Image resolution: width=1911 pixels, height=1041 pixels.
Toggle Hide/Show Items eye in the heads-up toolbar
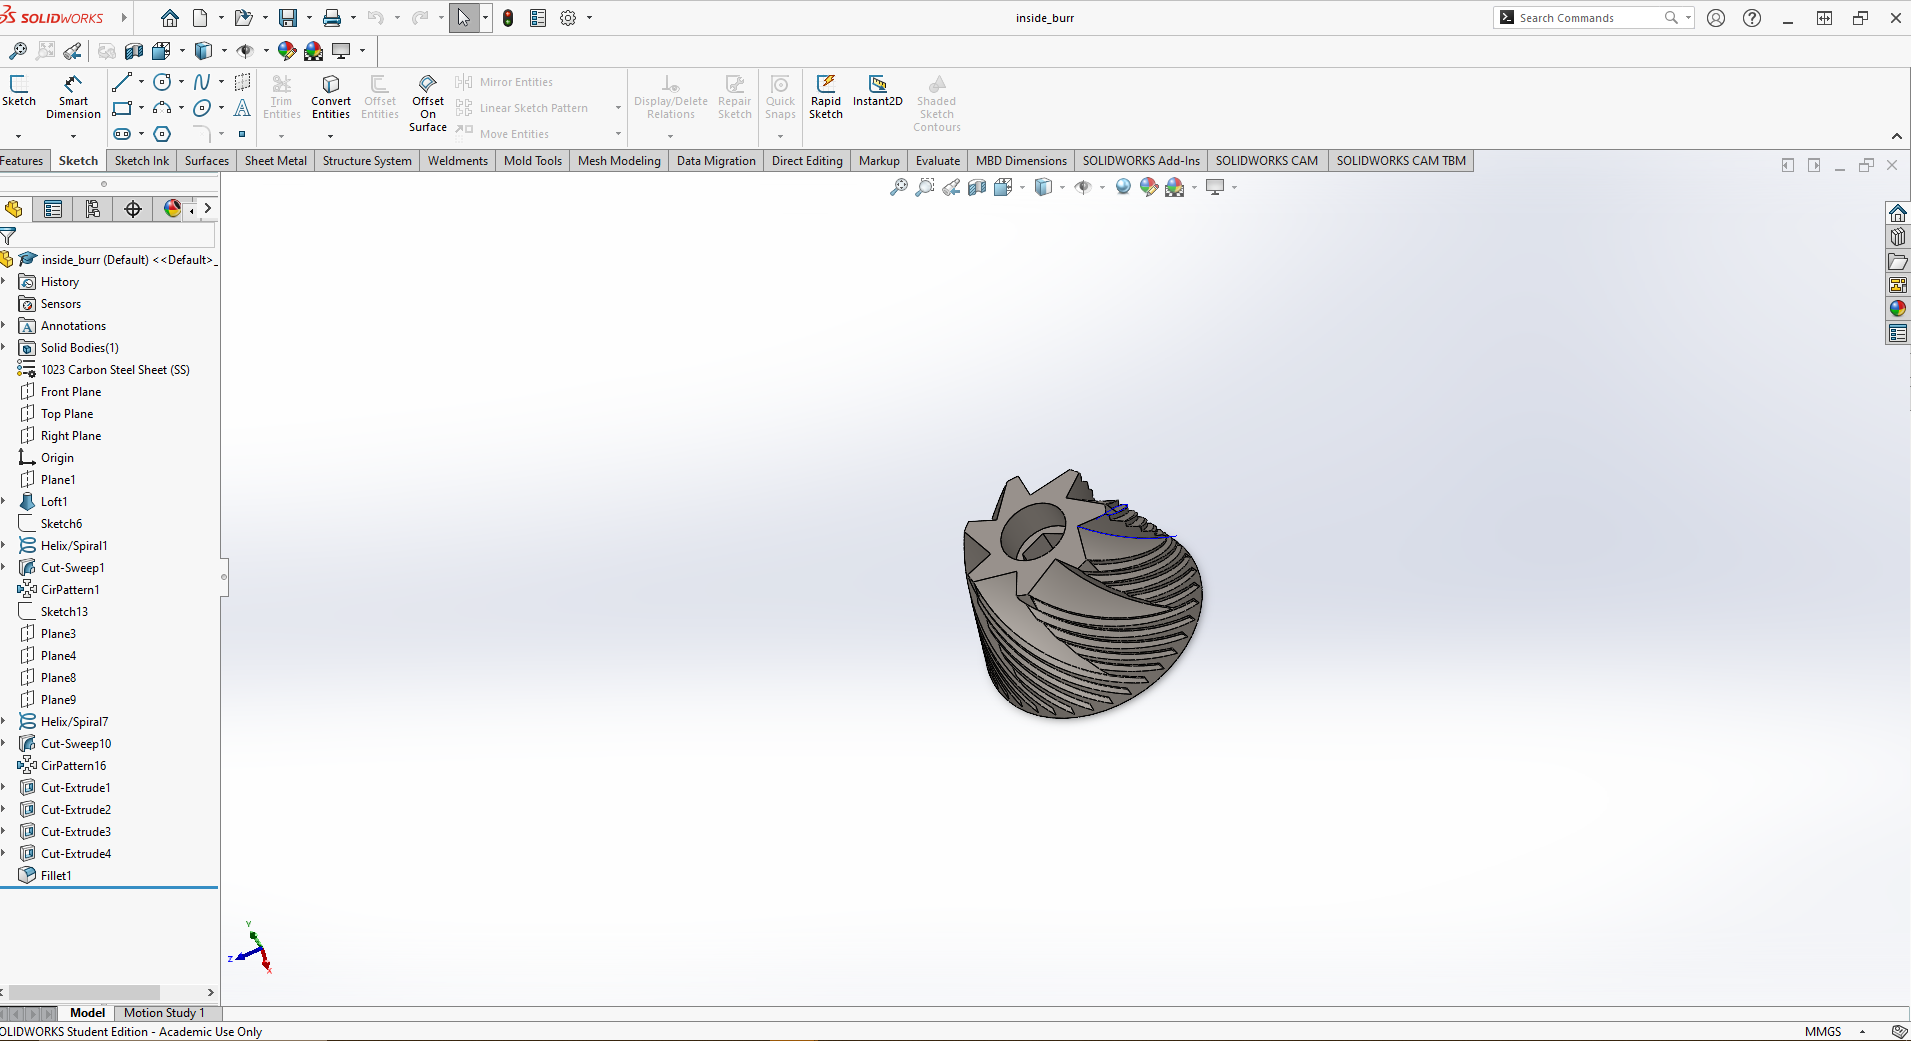click(1082, 187)
